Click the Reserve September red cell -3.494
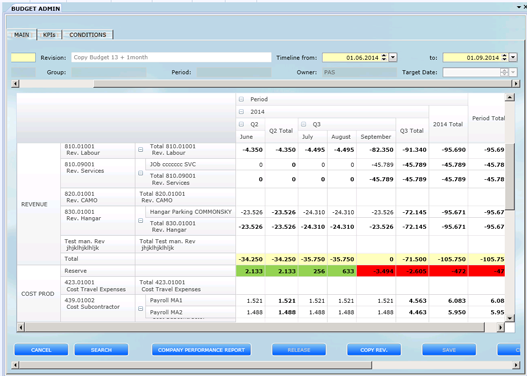 (376, 271)
